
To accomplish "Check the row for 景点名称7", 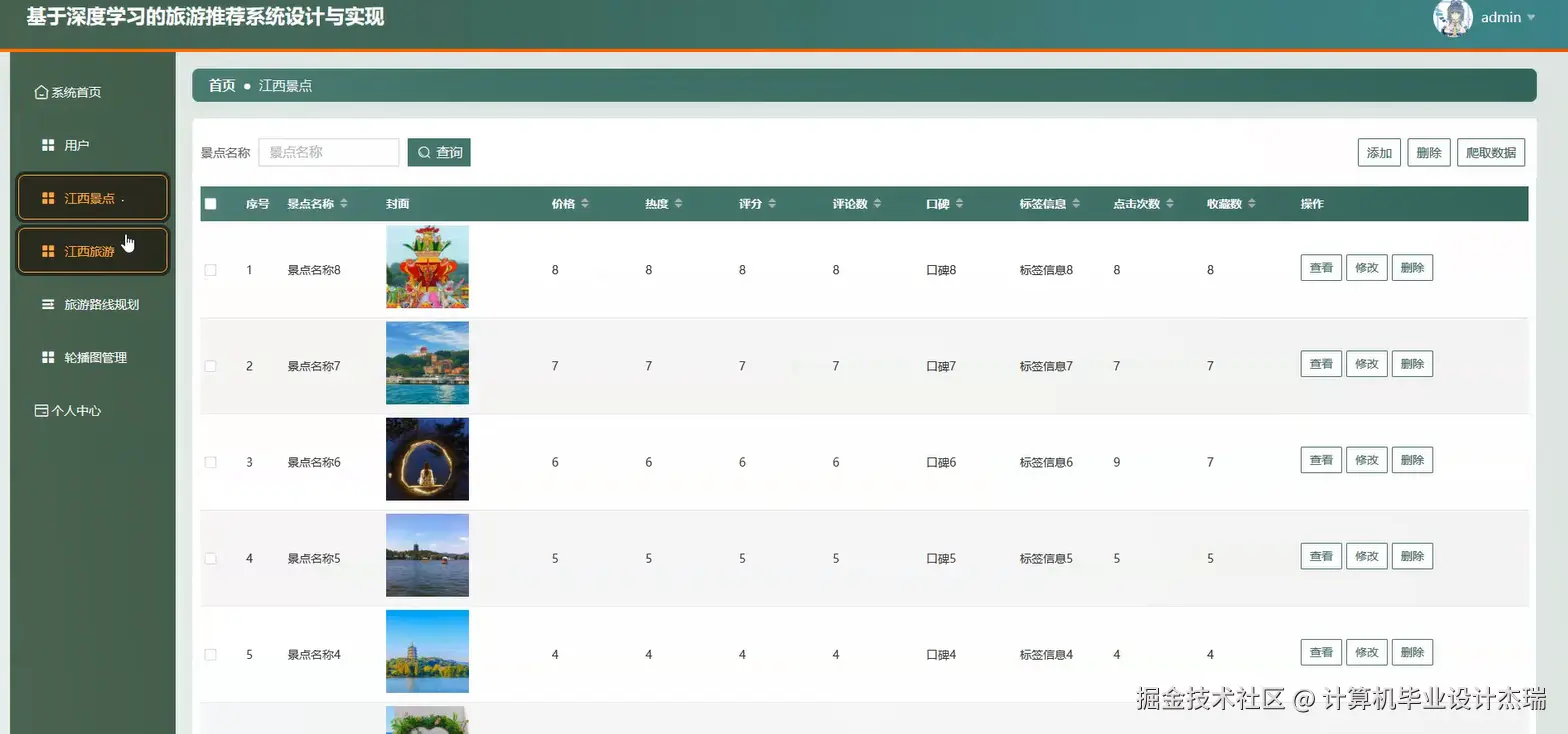I will (x=210, y=366).
